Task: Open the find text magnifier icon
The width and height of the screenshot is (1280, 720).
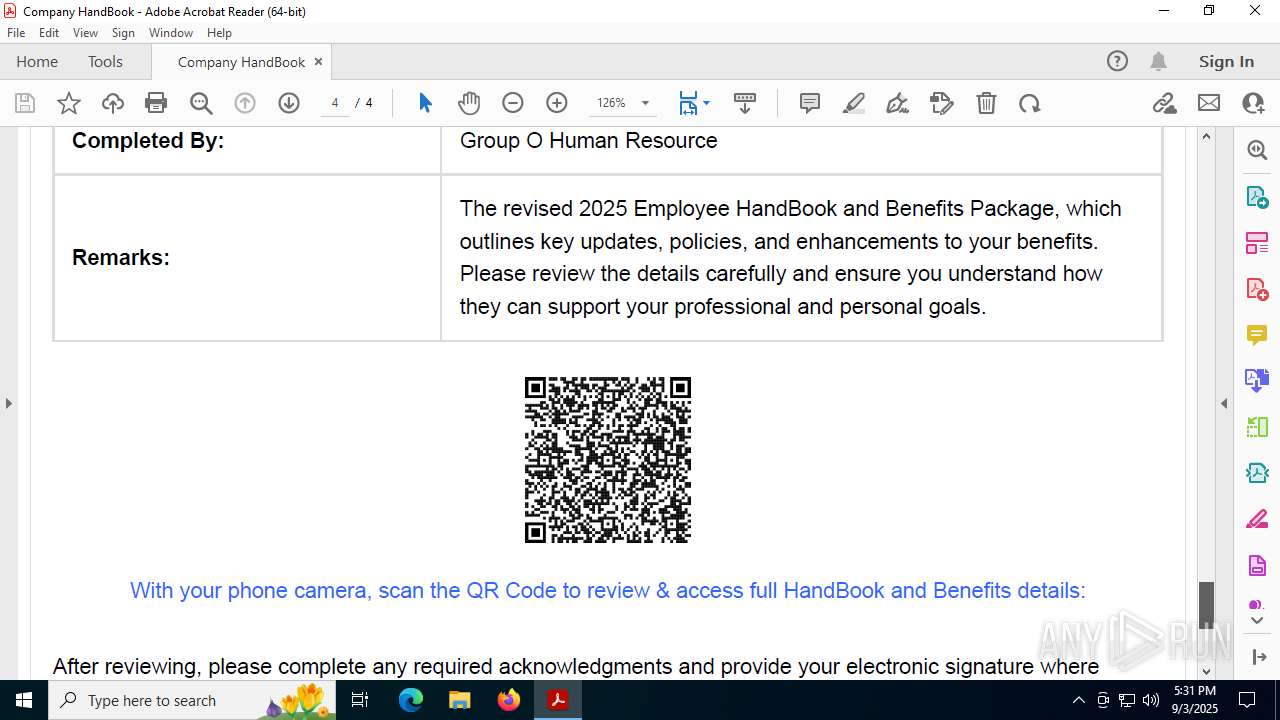Action: click(x=201, y=103)
